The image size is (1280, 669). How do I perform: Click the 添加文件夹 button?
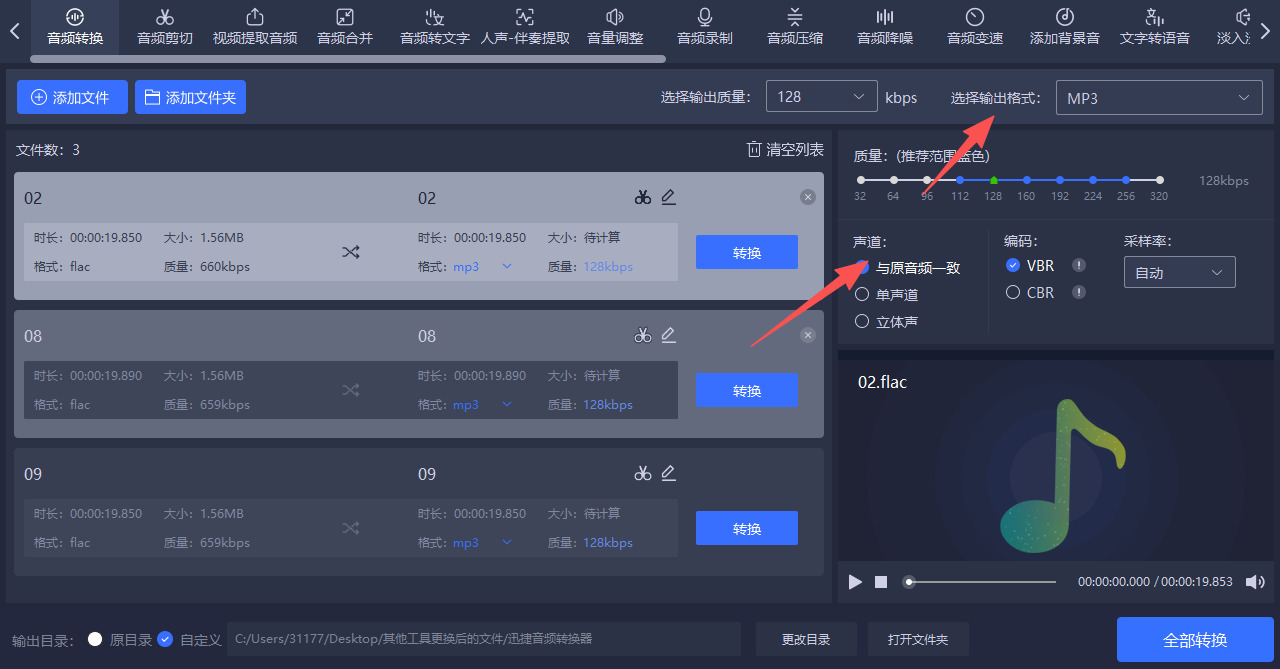[x=190, y=97]
